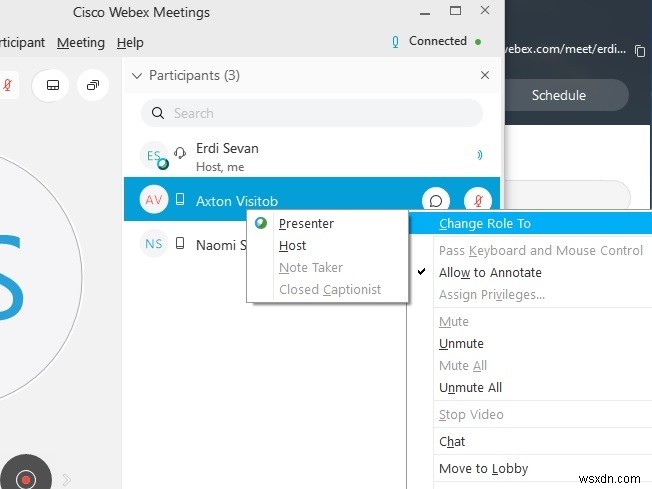Expand the Change Role To submenu

[x=485, y=224]
